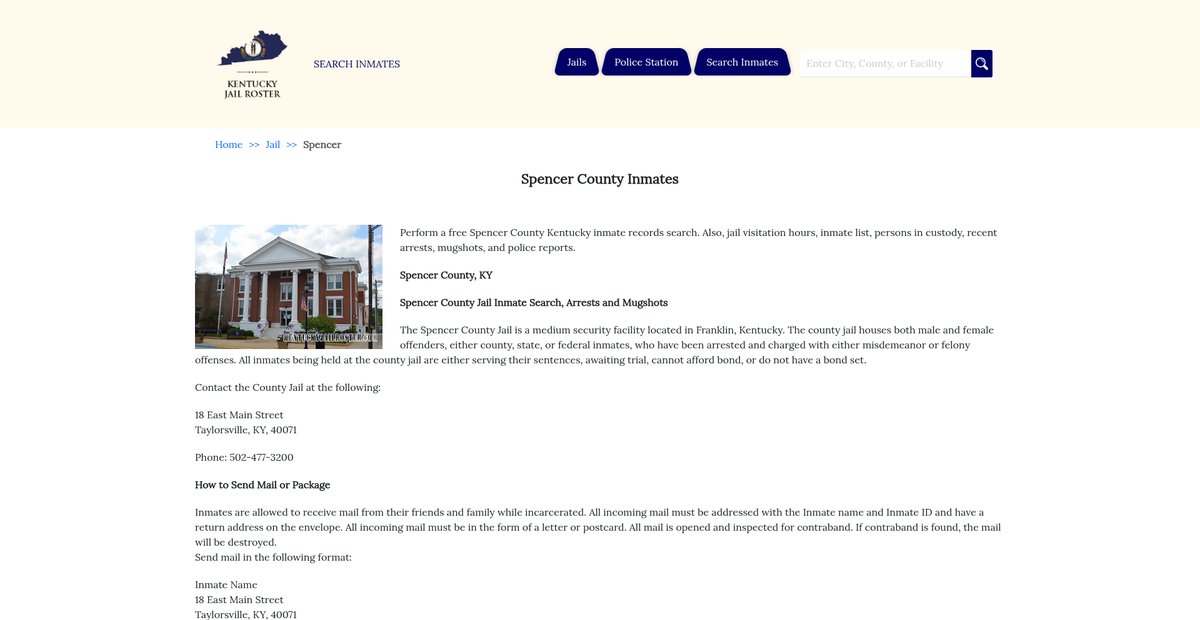Go to the Jails navigation tab

(577, 62)
